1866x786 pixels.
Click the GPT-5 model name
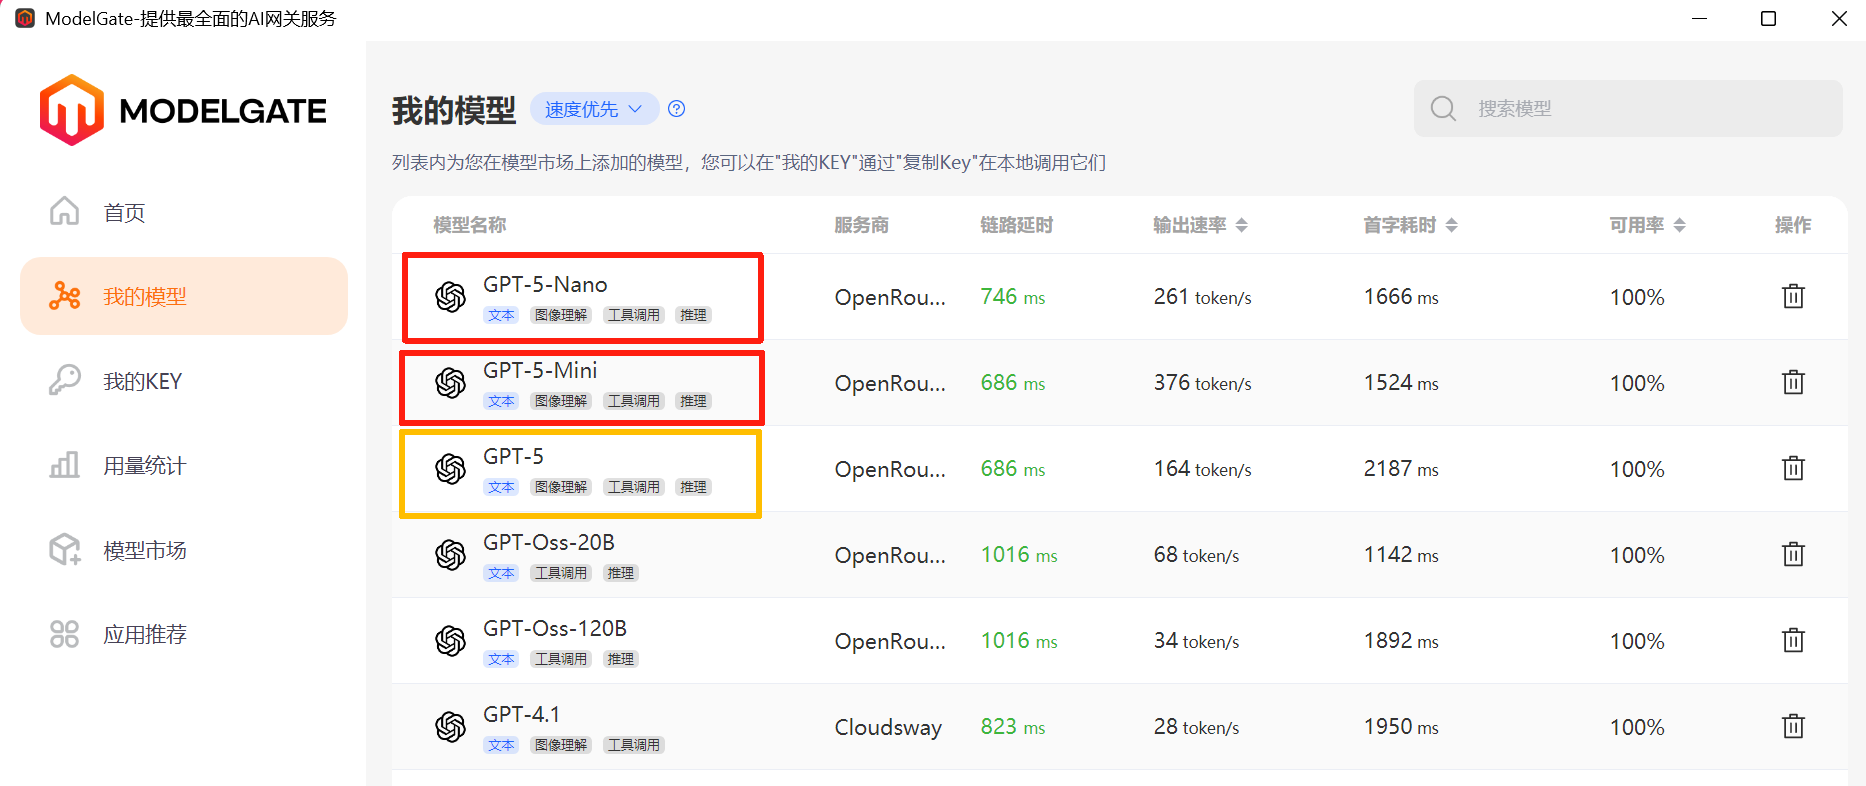pos(513,456)
